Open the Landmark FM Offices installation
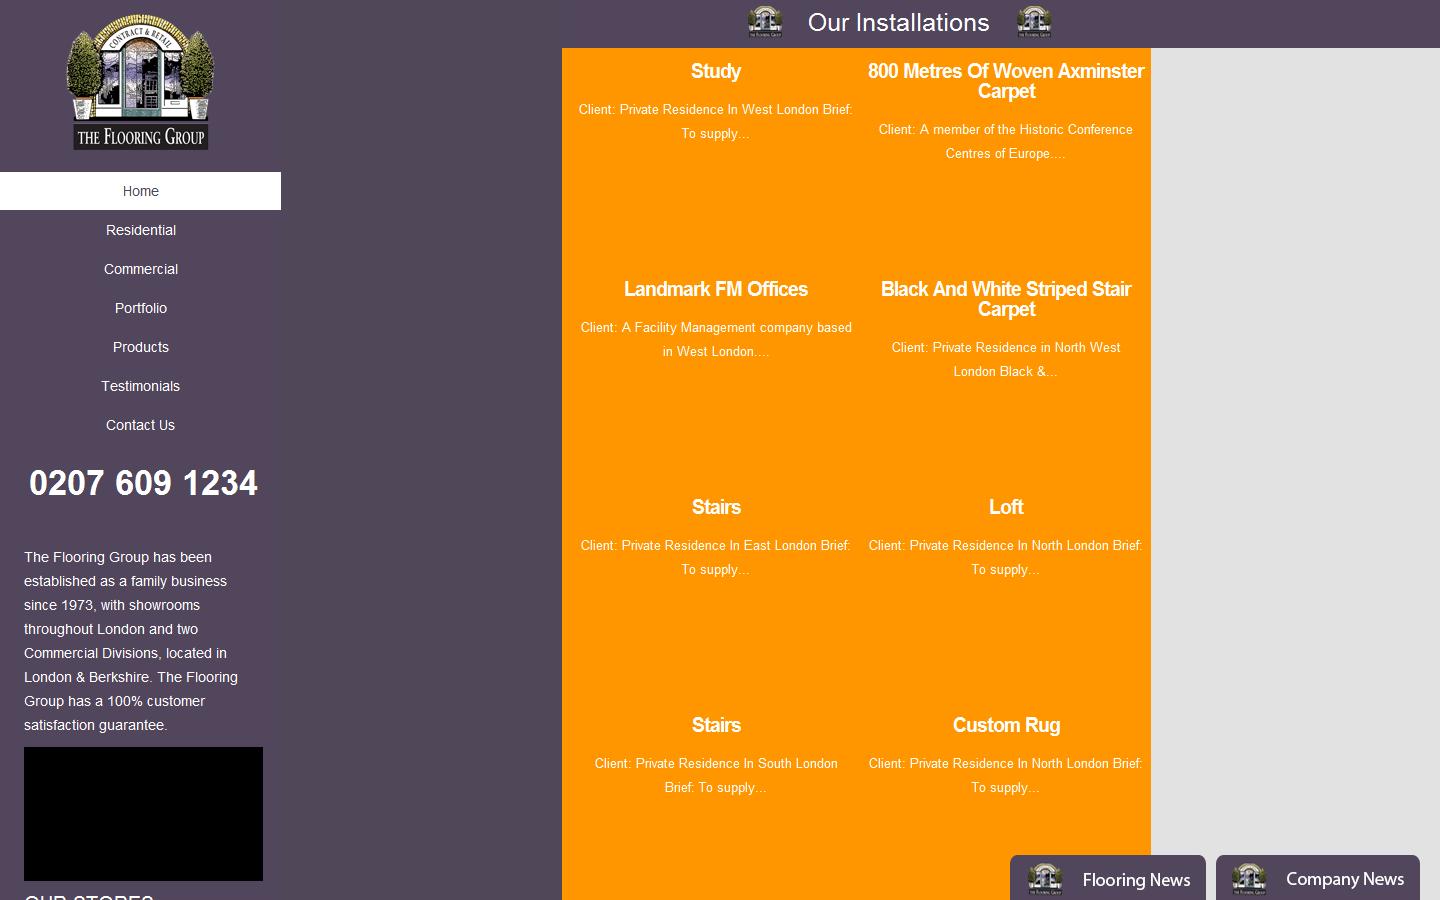 tap(715, 289)
